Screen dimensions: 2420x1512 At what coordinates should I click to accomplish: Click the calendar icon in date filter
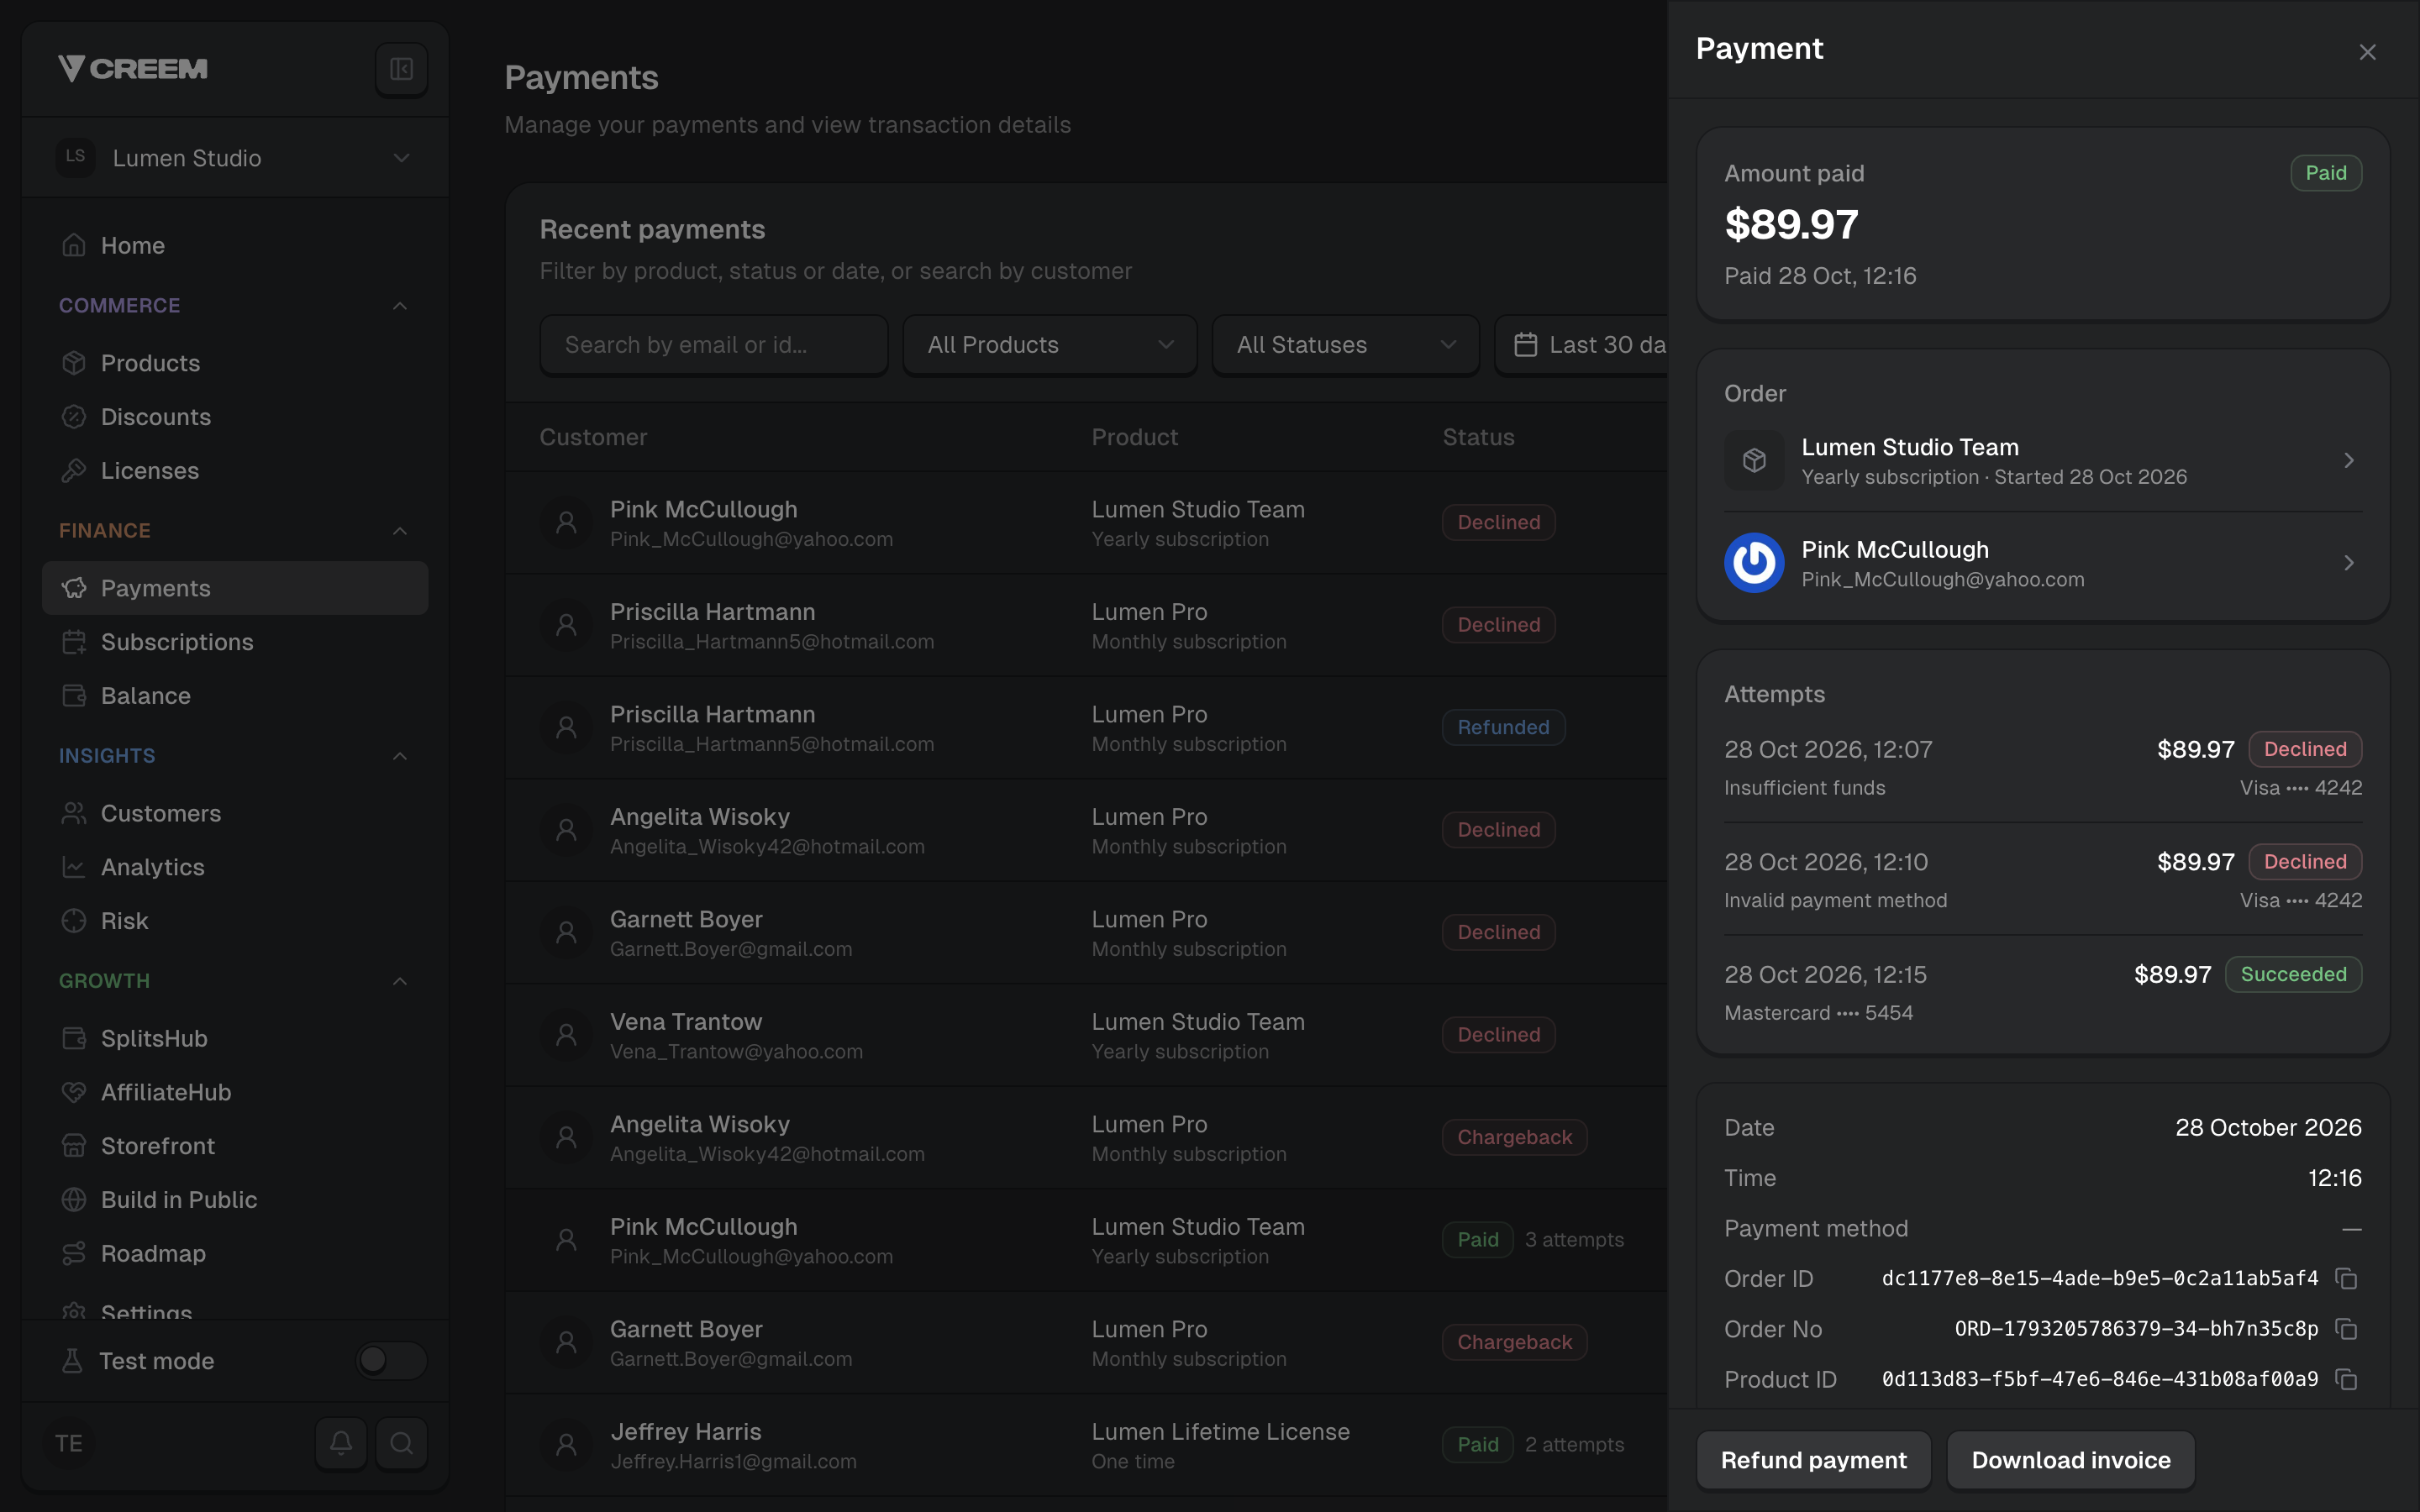point(1525,345)
